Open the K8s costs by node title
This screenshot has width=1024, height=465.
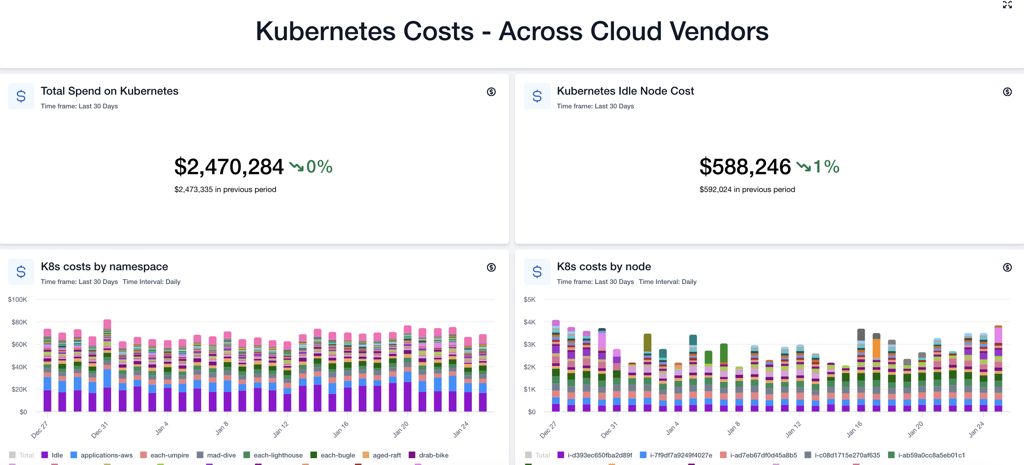[x=603, y=267]
